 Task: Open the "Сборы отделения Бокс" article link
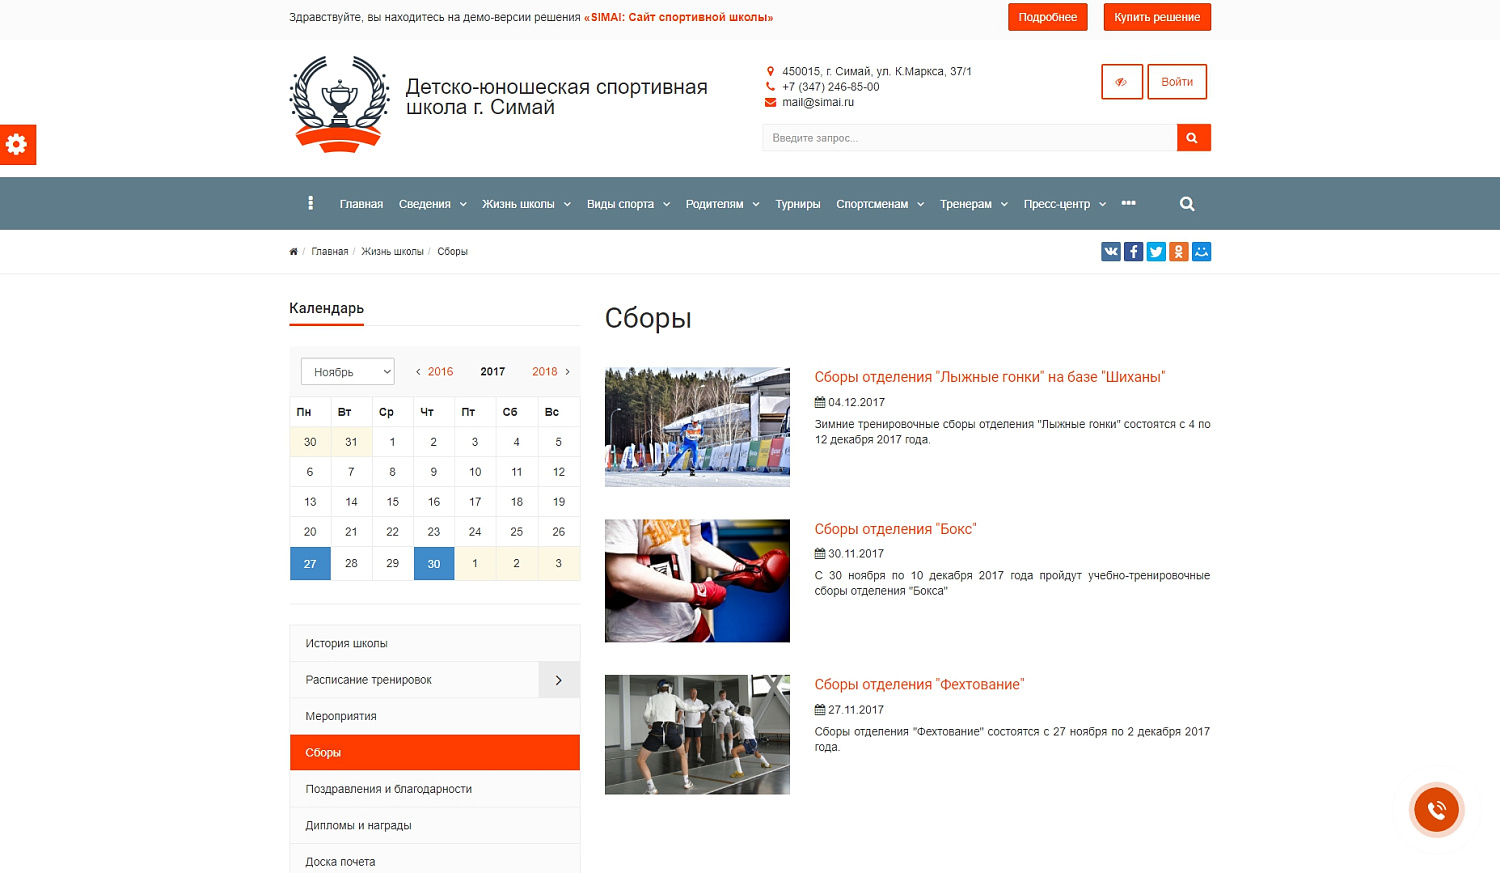point(895,528)
